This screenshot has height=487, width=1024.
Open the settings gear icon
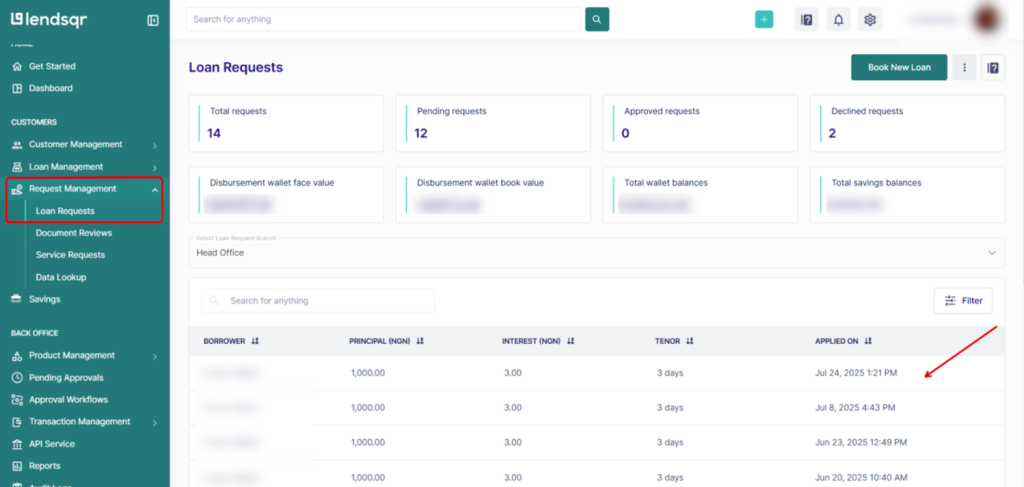[x=870, y=19]
